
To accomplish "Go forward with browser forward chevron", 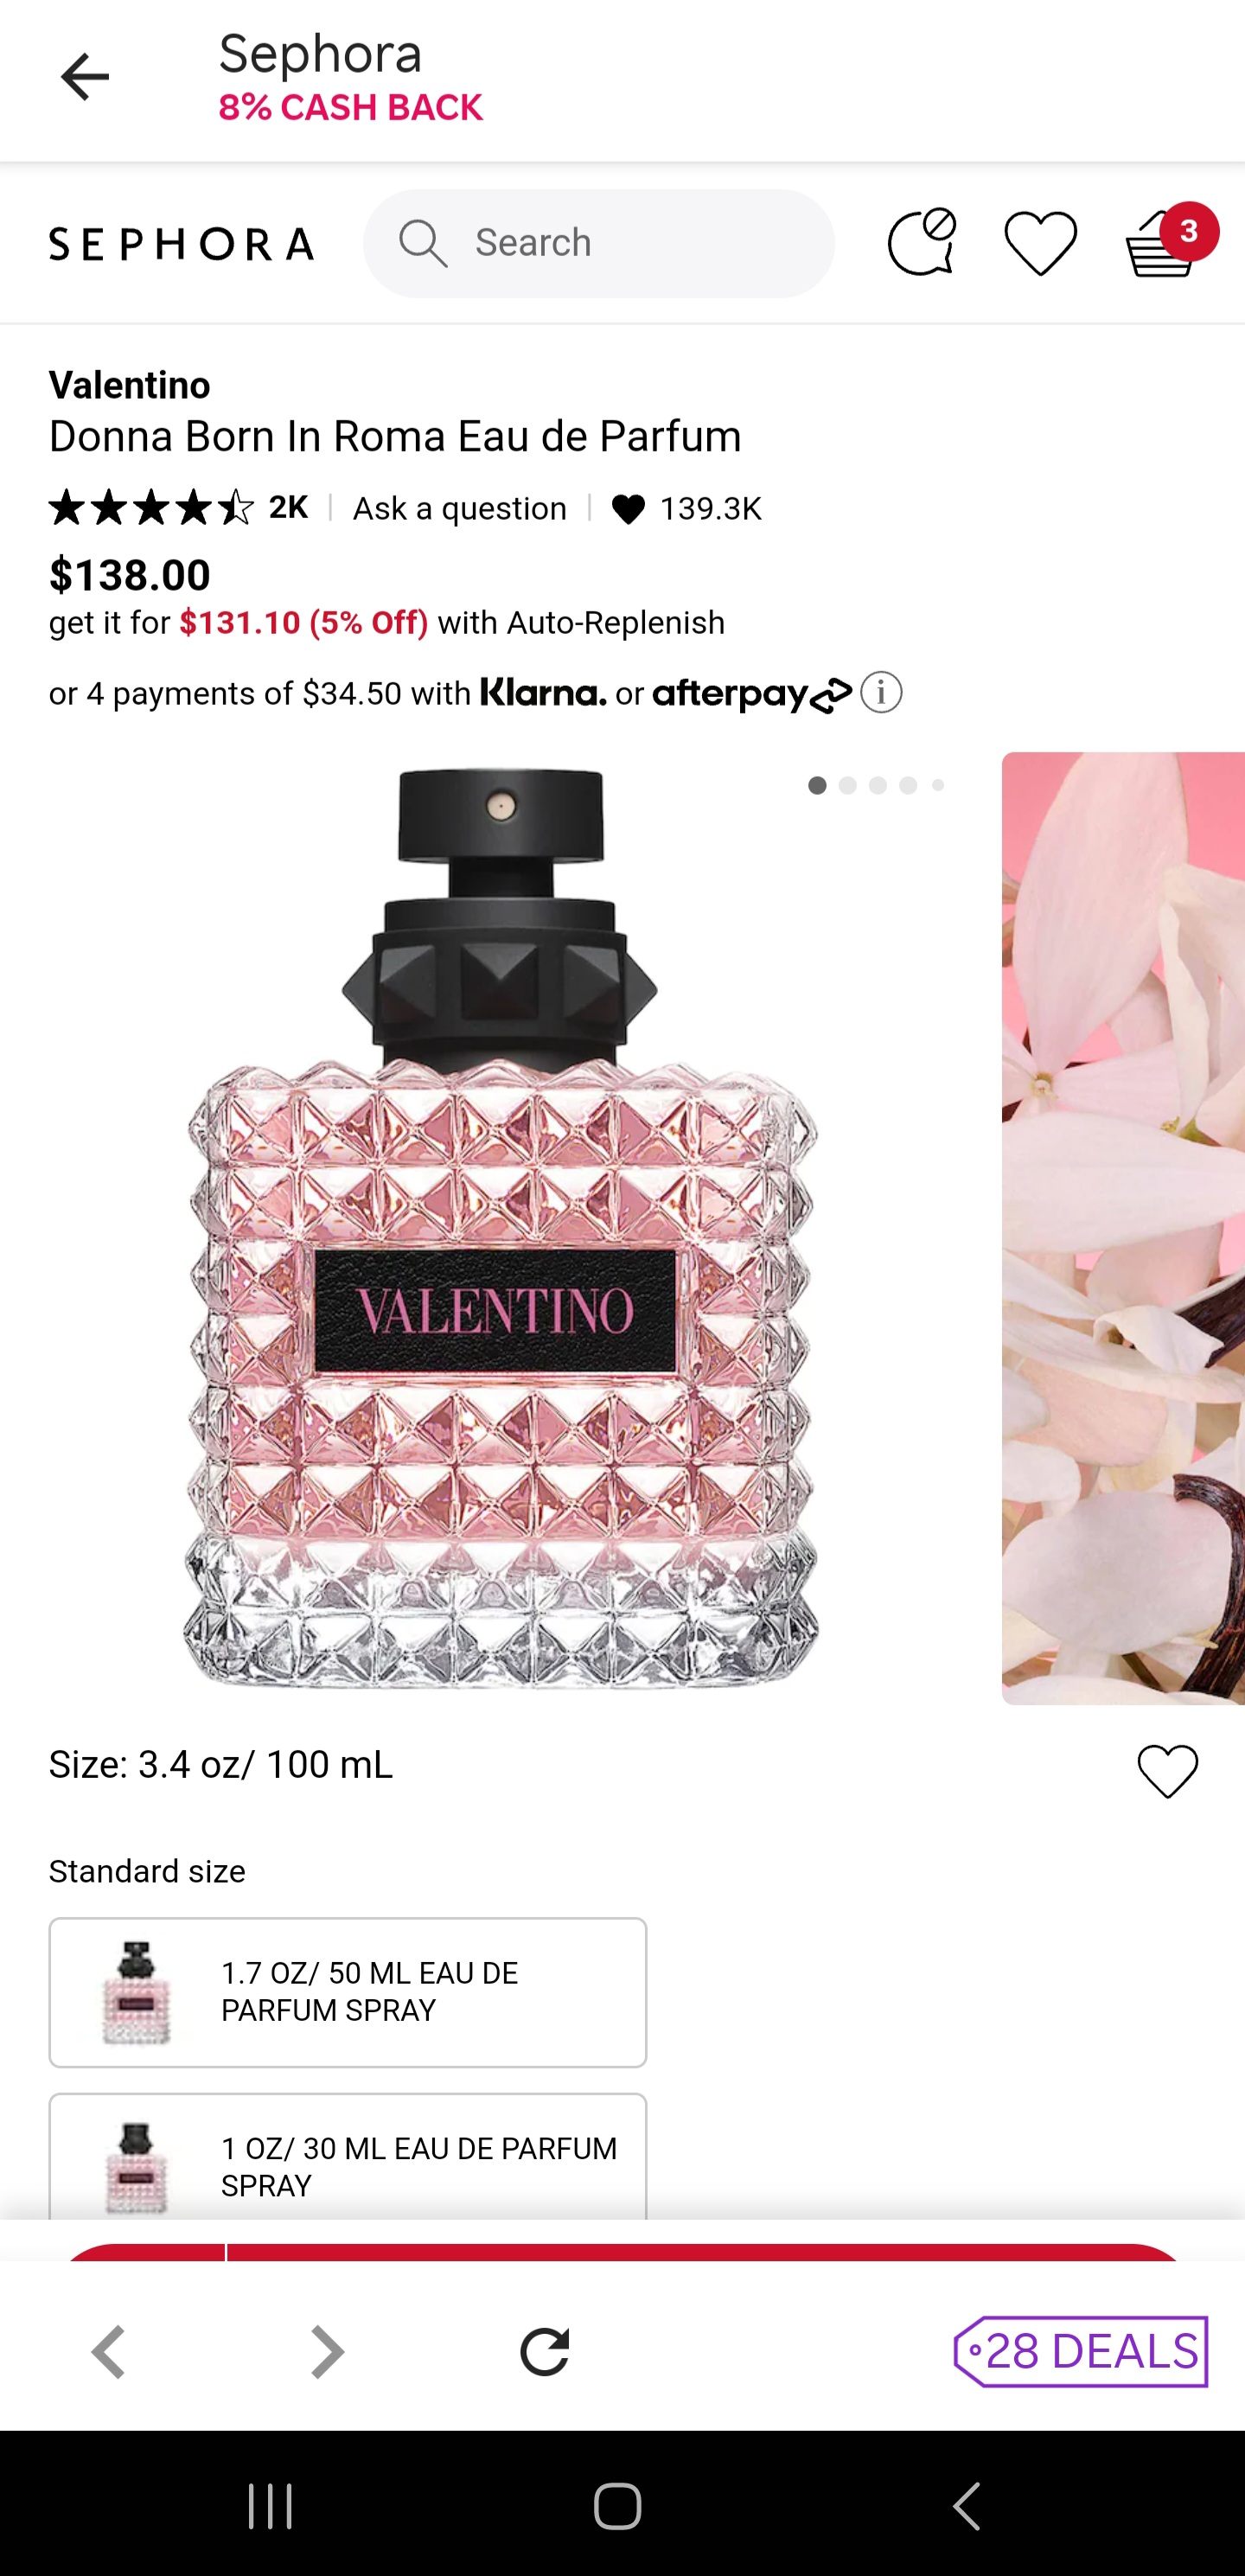I will 326,2351.
